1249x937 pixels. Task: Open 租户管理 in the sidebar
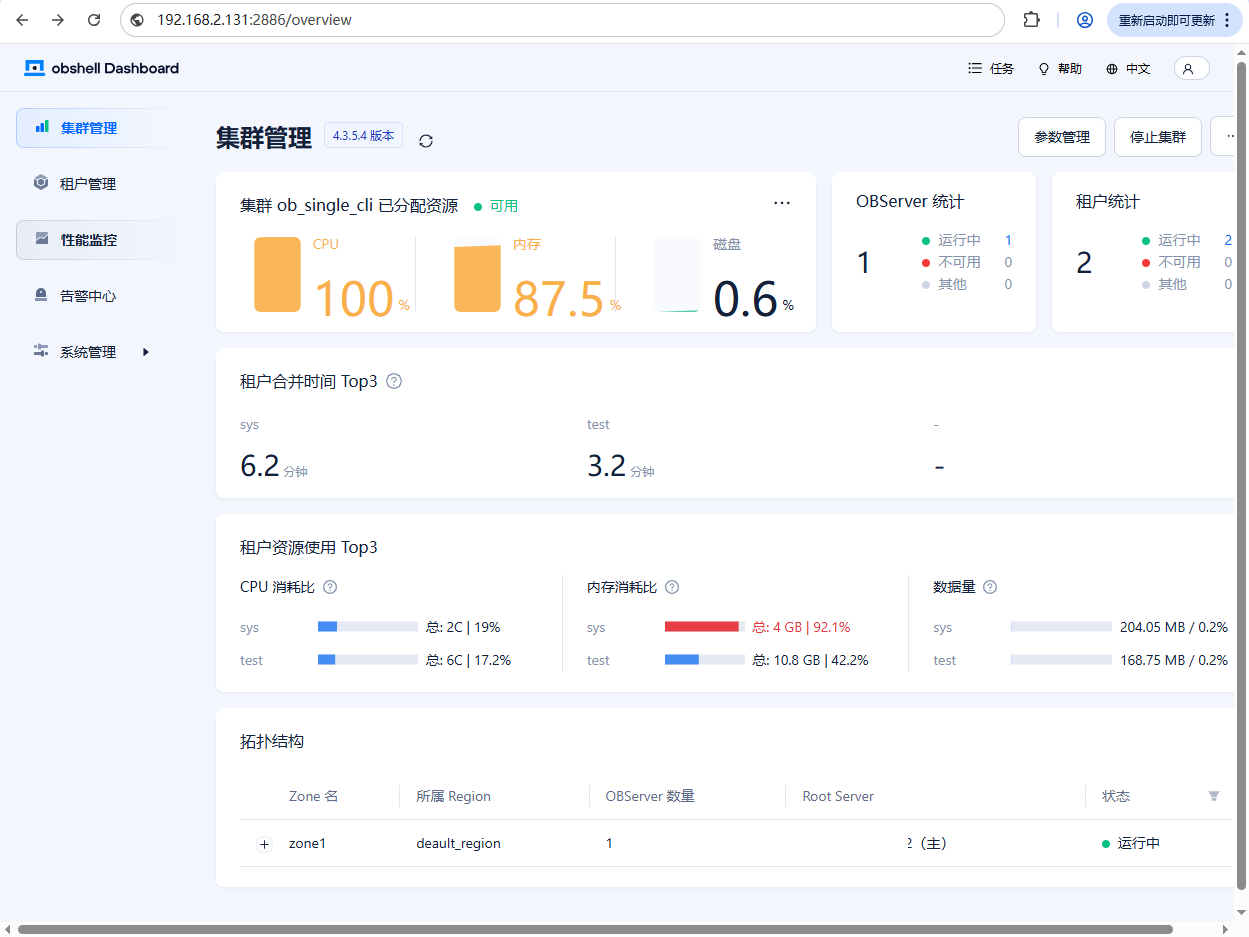pos(88,184)
